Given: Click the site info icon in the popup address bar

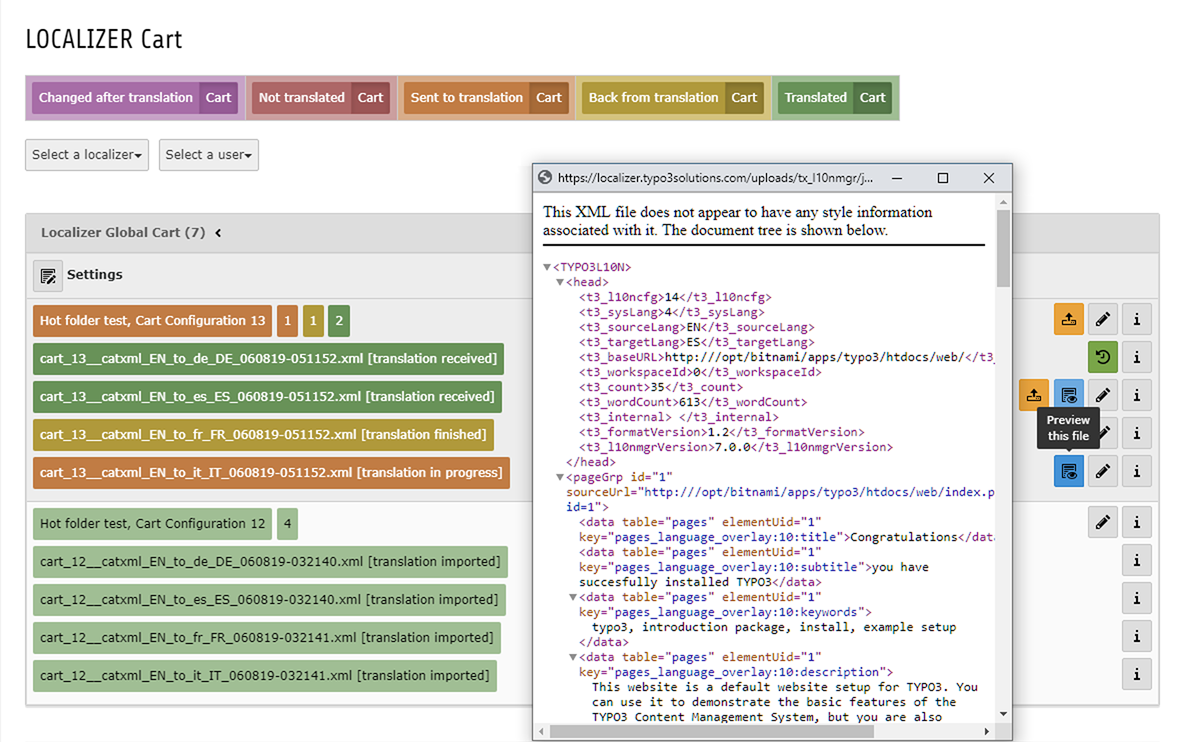Looking at the screenshot, I should pyautogui.click(x=545, y=177).
